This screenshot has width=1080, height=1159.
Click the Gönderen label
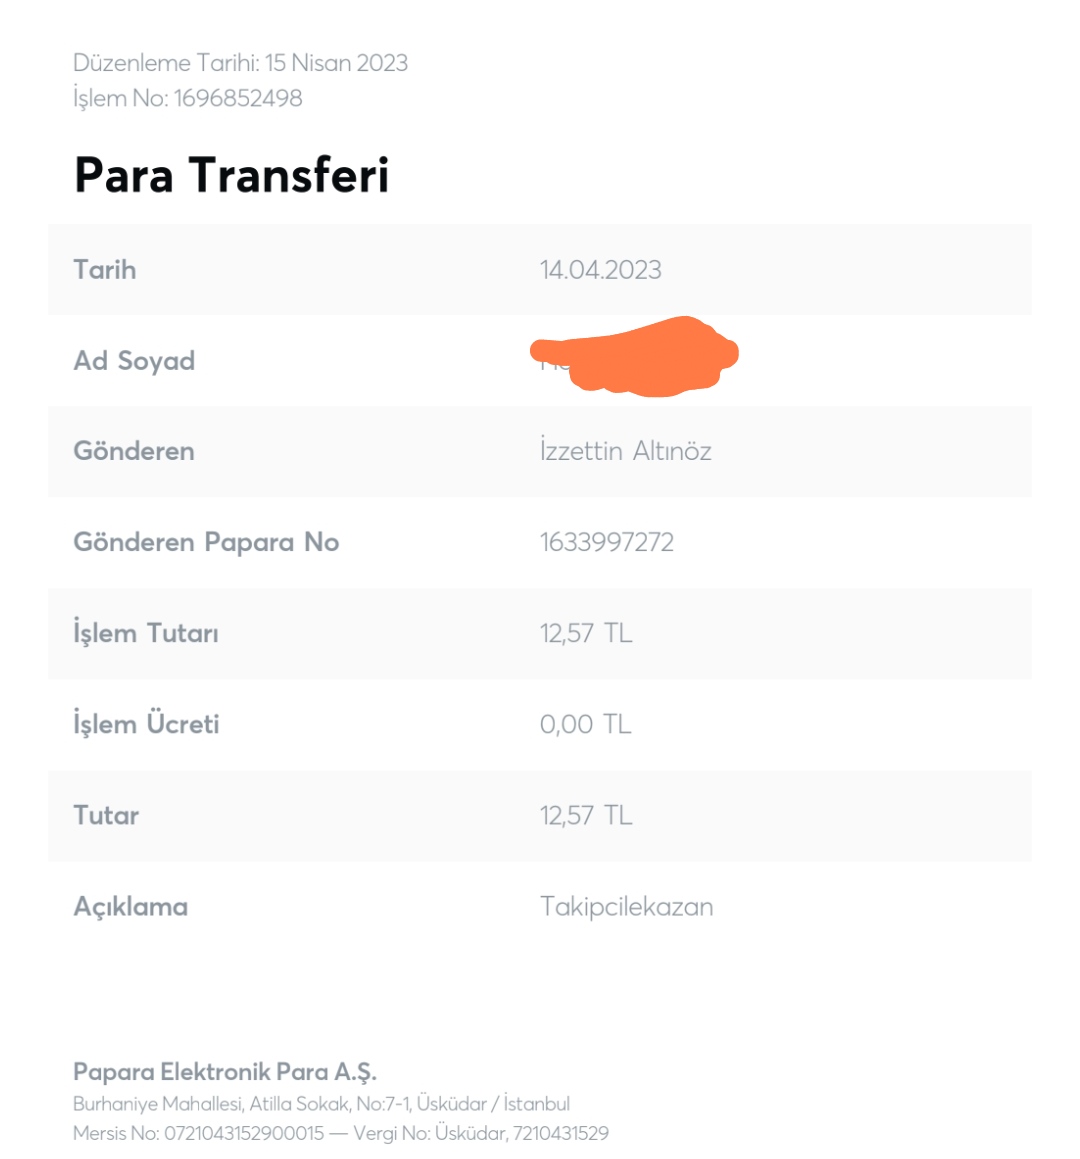pyautogui.click(x=134, y=452)
